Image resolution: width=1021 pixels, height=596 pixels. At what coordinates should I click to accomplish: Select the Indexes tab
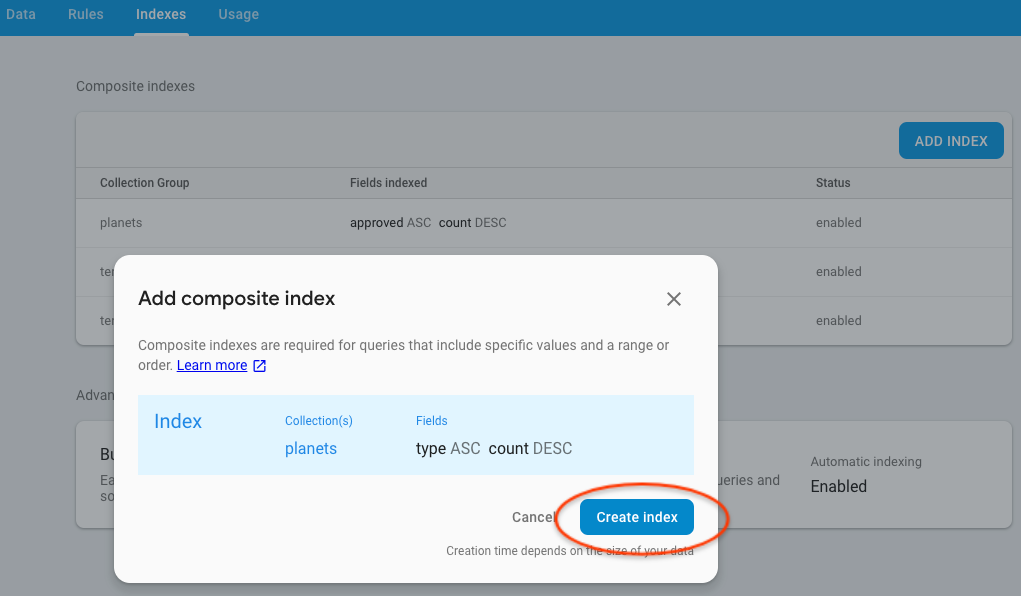(161, 15)
